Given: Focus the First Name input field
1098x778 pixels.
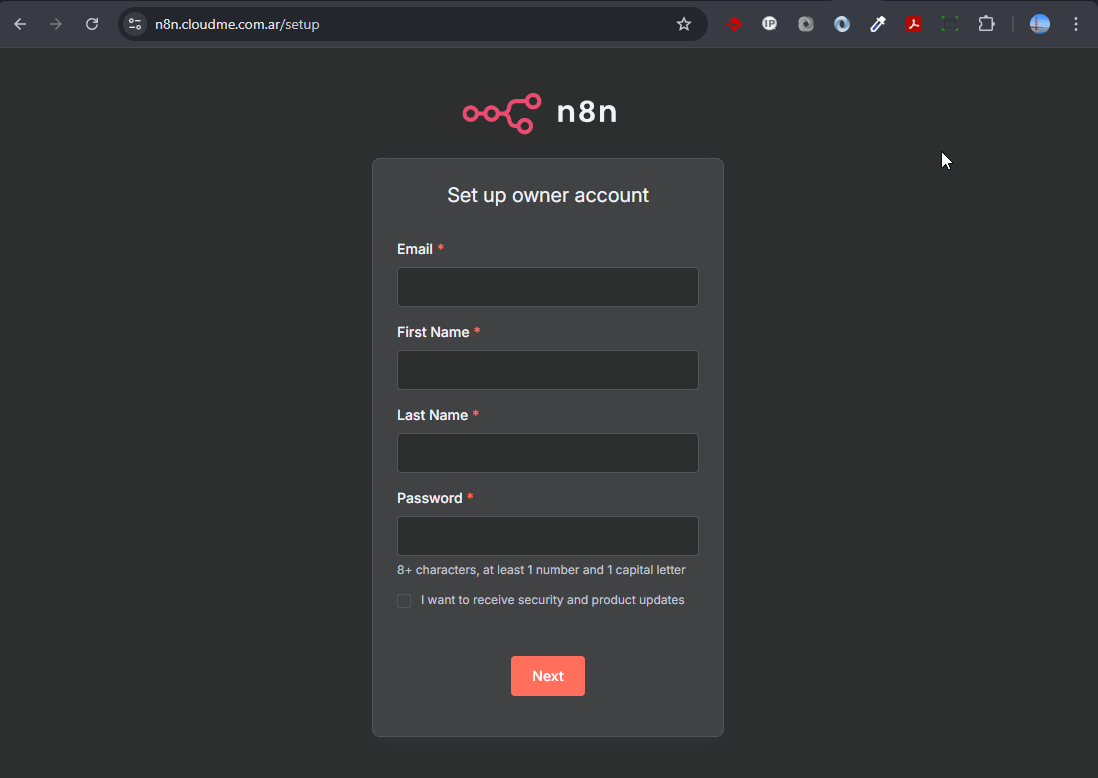Looking at the screenshot, I should pyautogui.click(x=548, y=370).
